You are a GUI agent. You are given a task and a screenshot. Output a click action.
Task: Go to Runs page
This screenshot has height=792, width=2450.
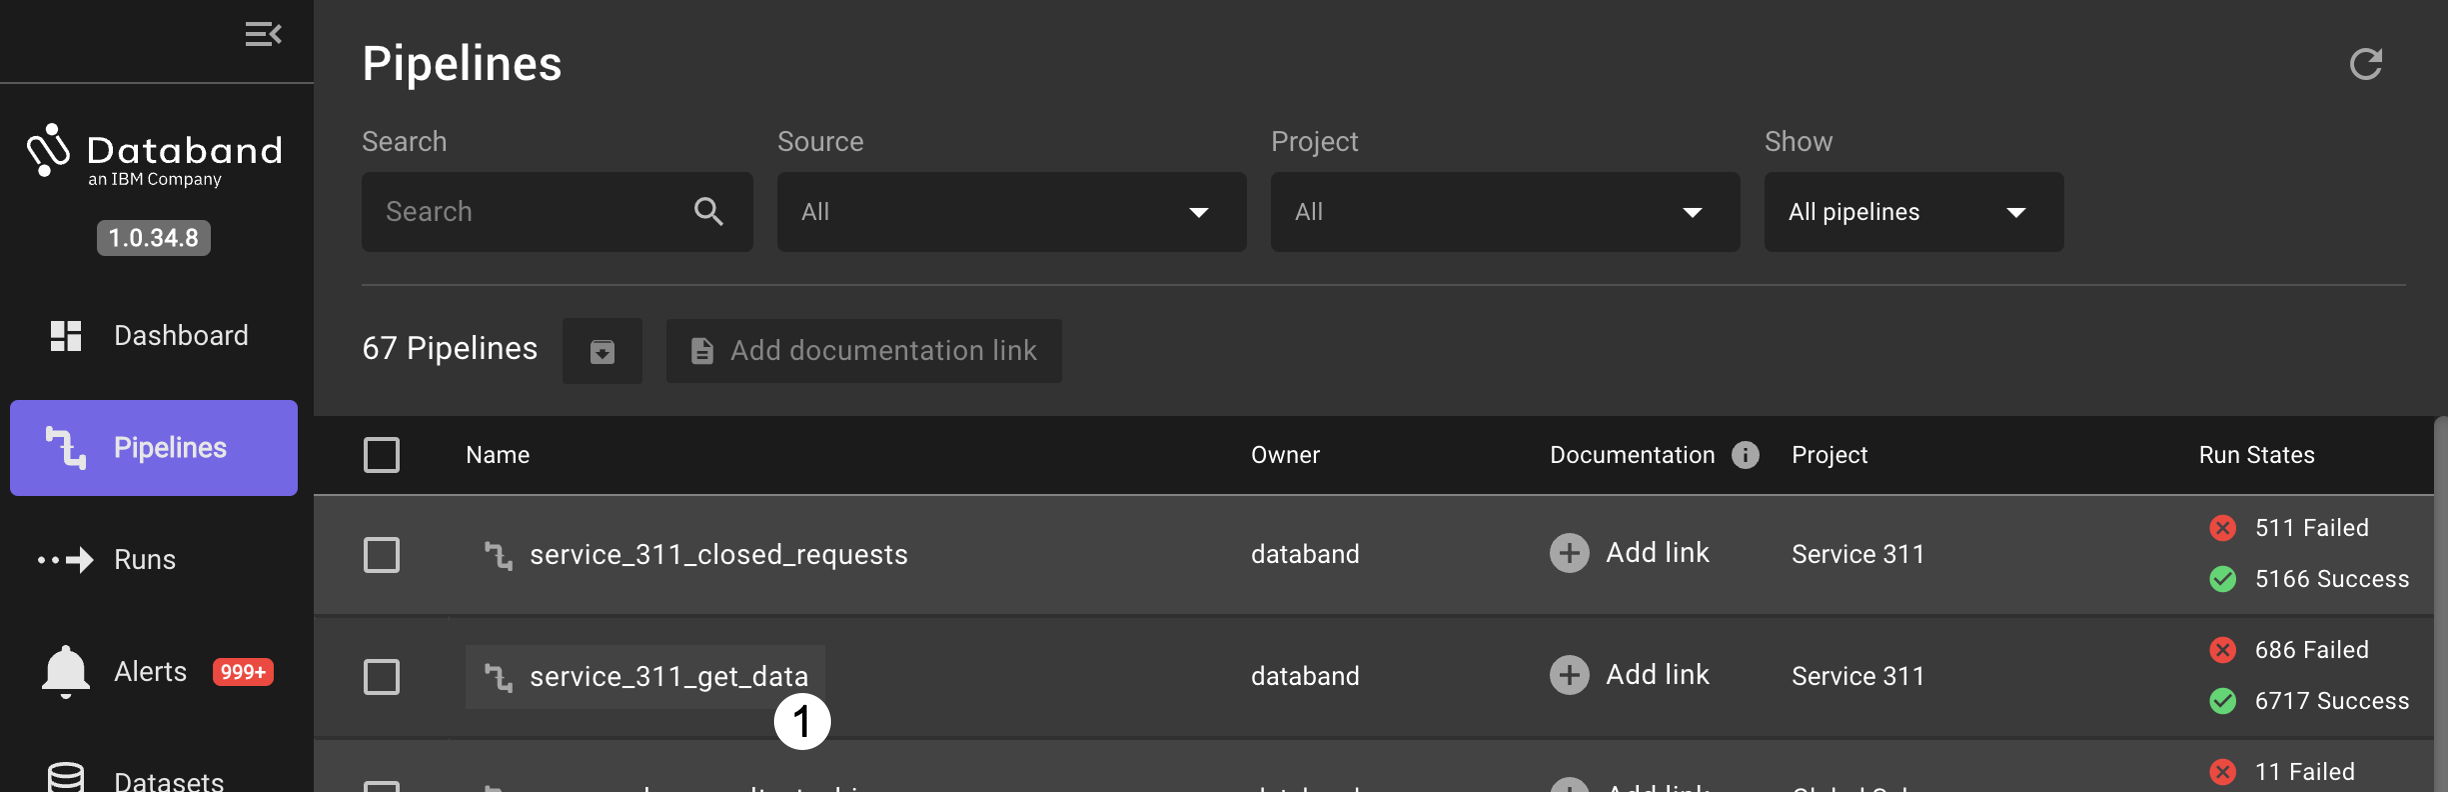click(154, 560)
